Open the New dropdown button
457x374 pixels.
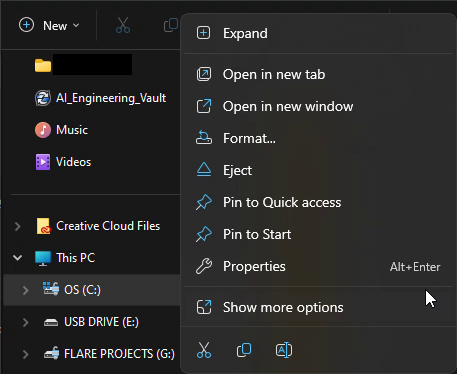coord(49,26)
